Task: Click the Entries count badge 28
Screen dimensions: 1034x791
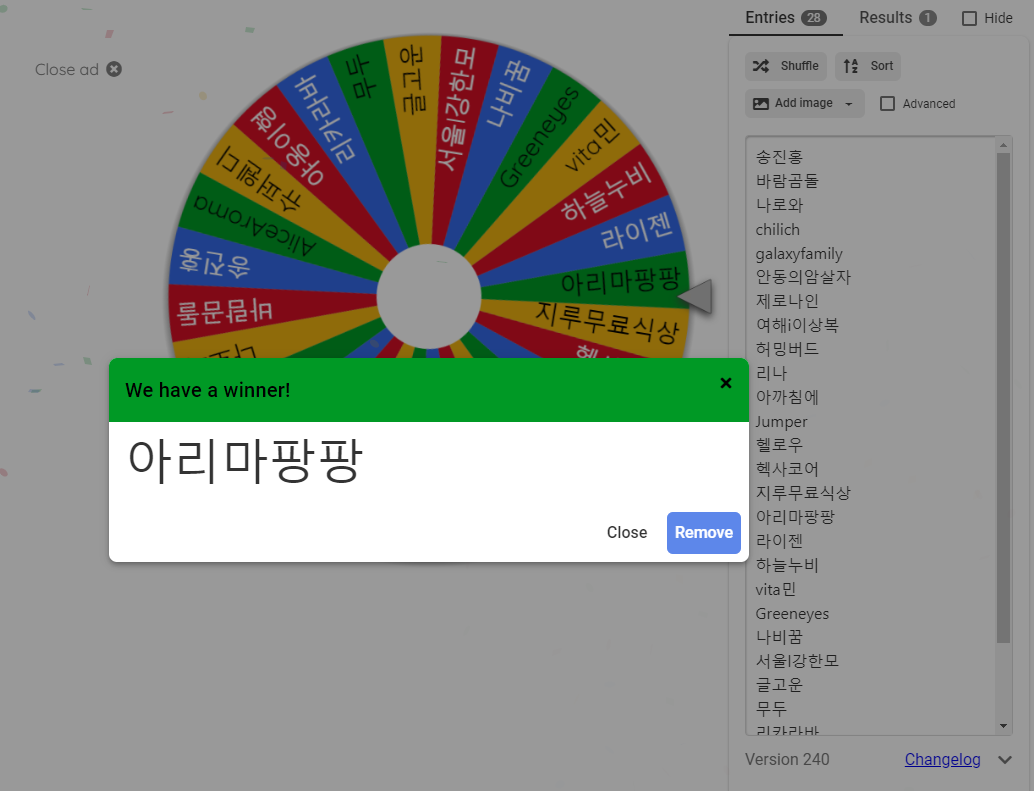Action: tap(814, 18)
